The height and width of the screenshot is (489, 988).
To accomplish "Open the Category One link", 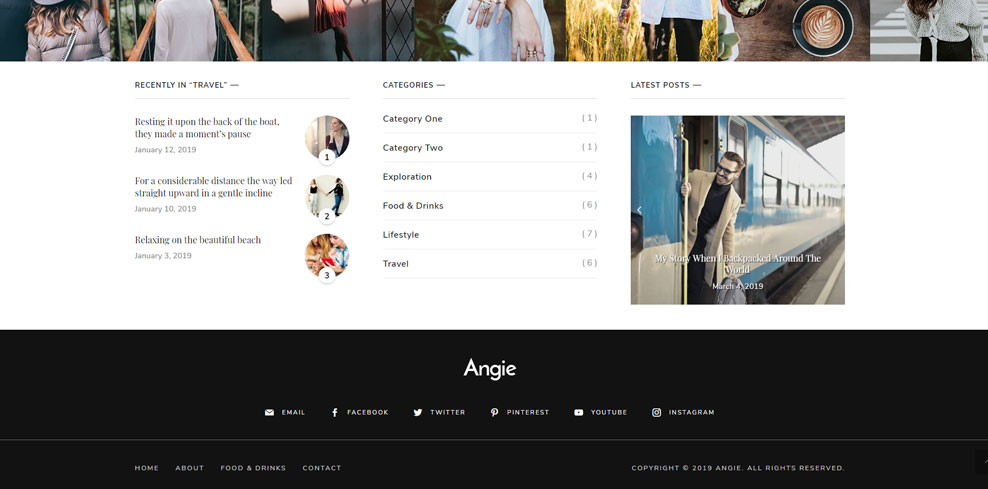I will tap(412, 119).
